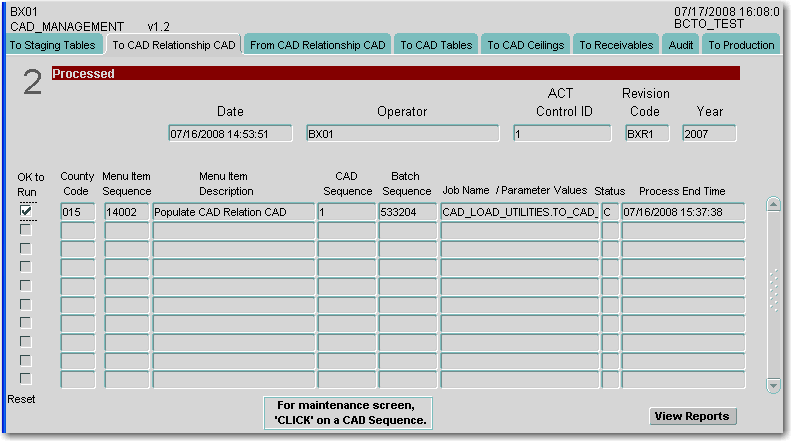791x441 pixels.
Task: Open the To Production tab
Action: (741, 45)
